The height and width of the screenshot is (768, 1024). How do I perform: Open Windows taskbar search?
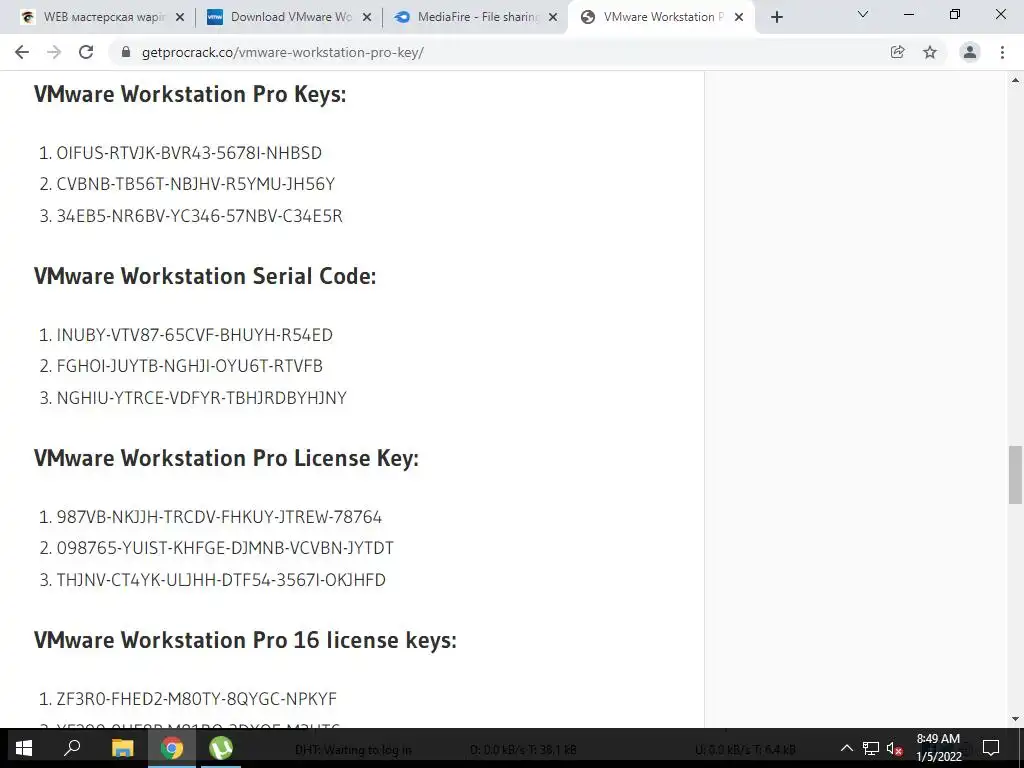pos(72,748)
